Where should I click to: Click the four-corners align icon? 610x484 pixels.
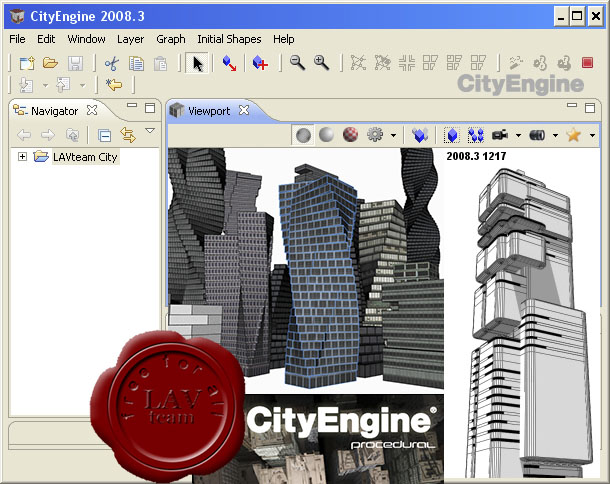(x=407, y=63)
